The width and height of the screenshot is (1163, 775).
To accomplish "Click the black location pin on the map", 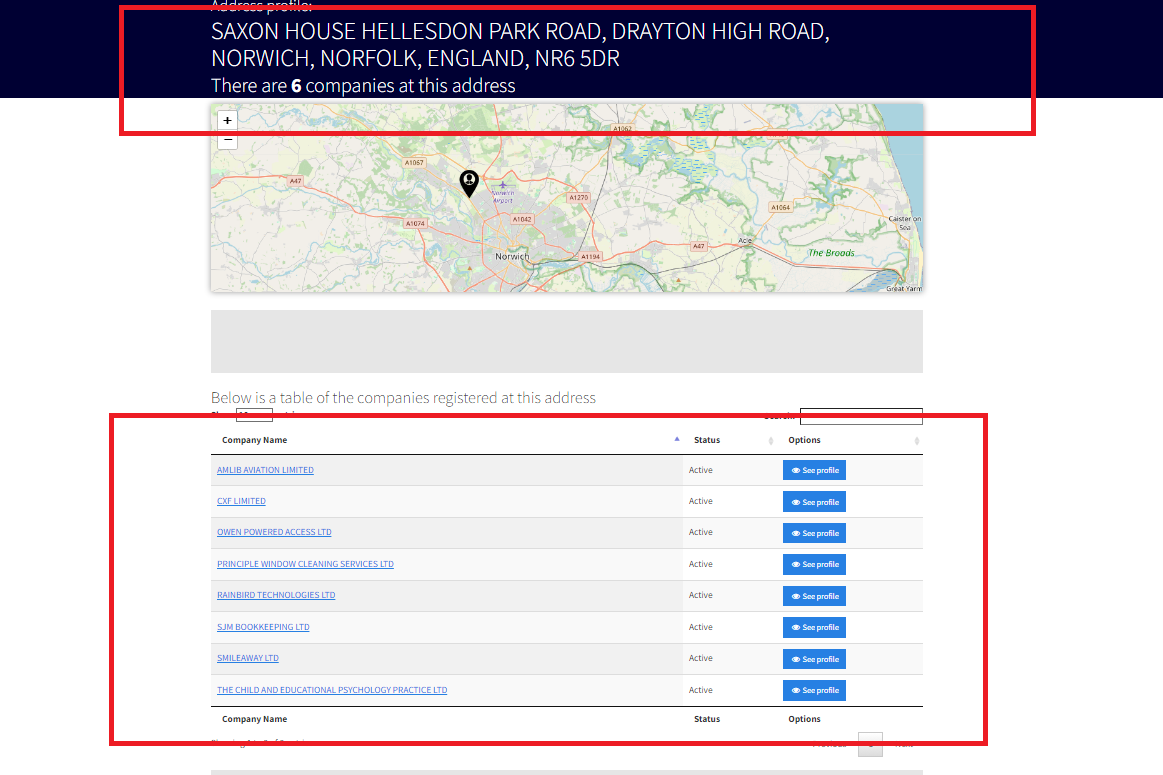I will tap(469, 183).
